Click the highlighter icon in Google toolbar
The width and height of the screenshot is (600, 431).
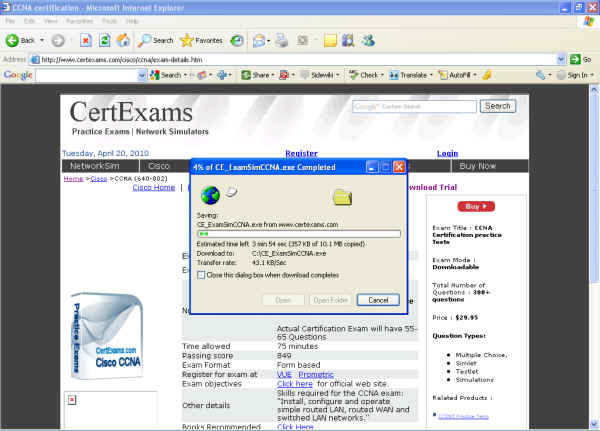tap(487, 75)
